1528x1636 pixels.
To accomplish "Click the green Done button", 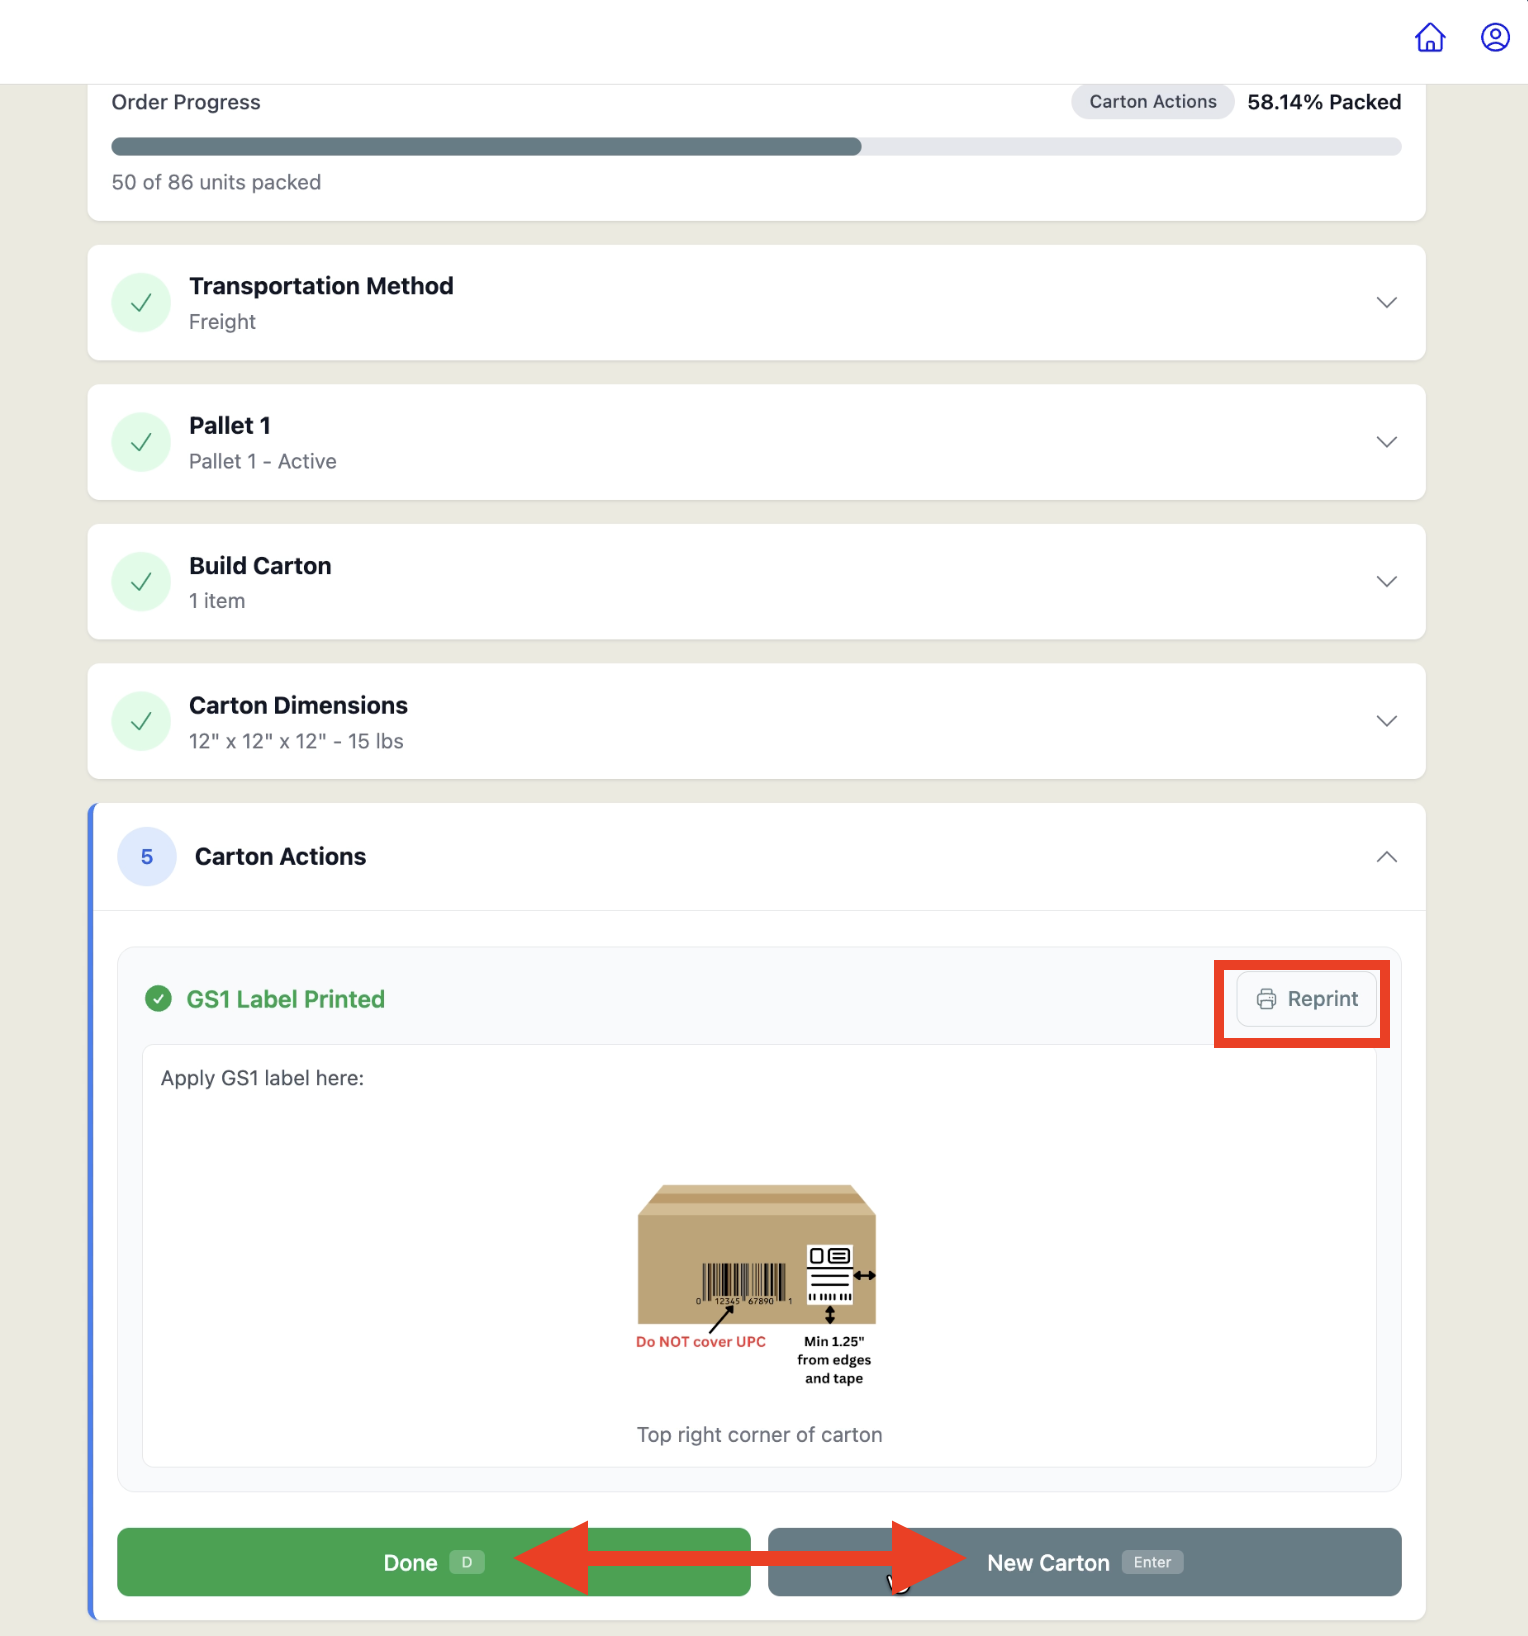I will (x=434, y=1562).
